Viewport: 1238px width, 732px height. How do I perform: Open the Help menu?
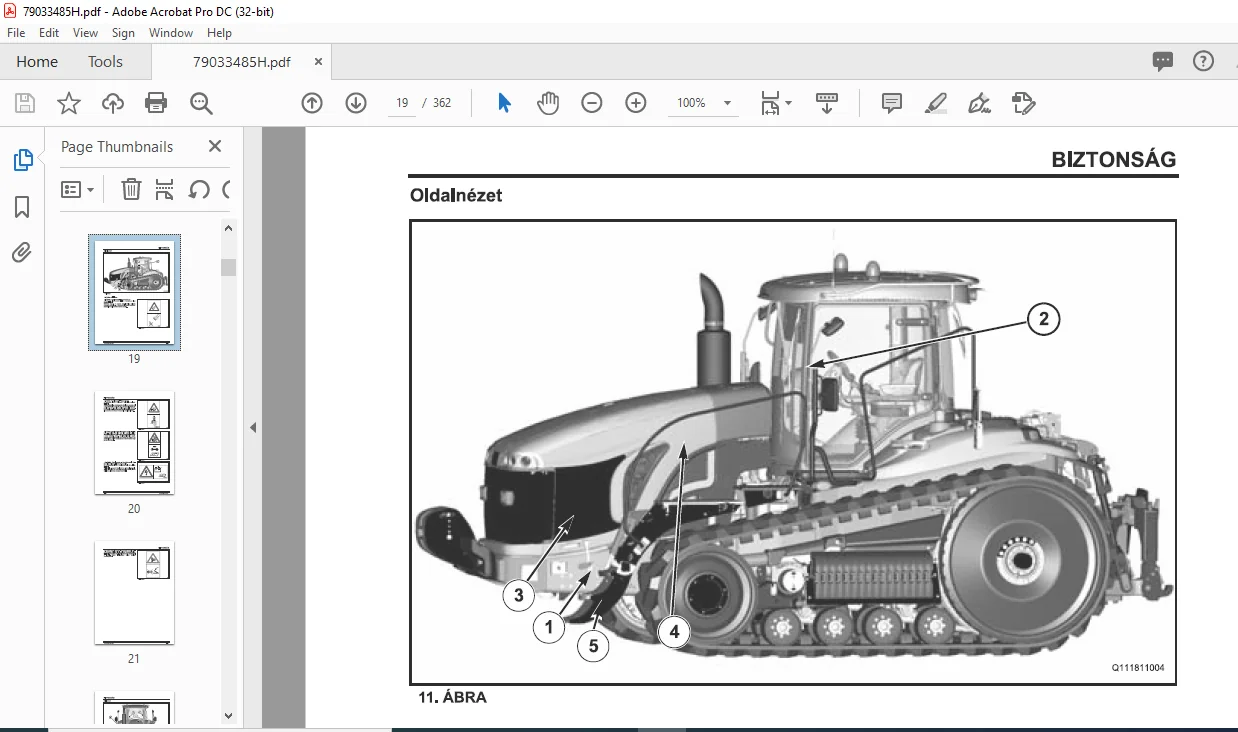pyautogui.click(x=219, y=33)
